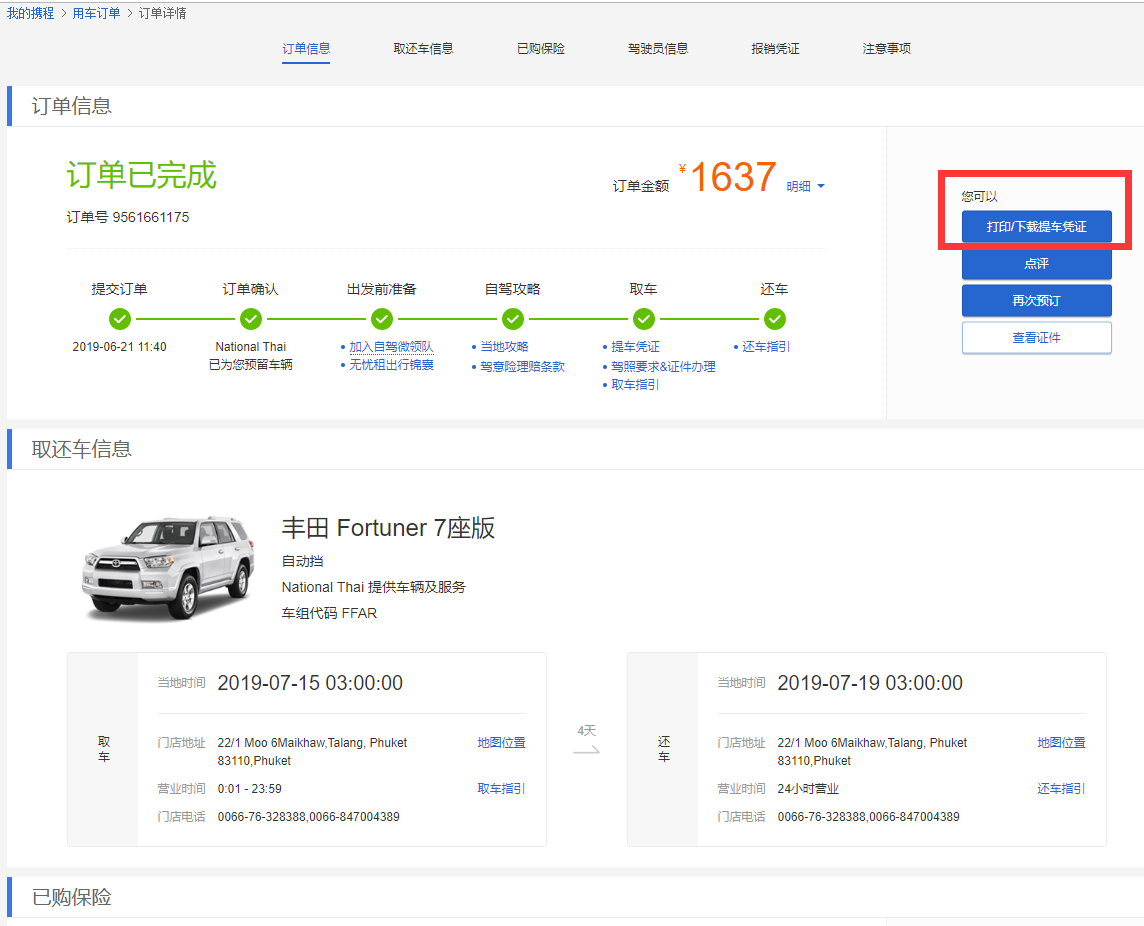Open 查看证件 to view documents
This screenshot has width=1144, height=926.
click(1036, 338)
